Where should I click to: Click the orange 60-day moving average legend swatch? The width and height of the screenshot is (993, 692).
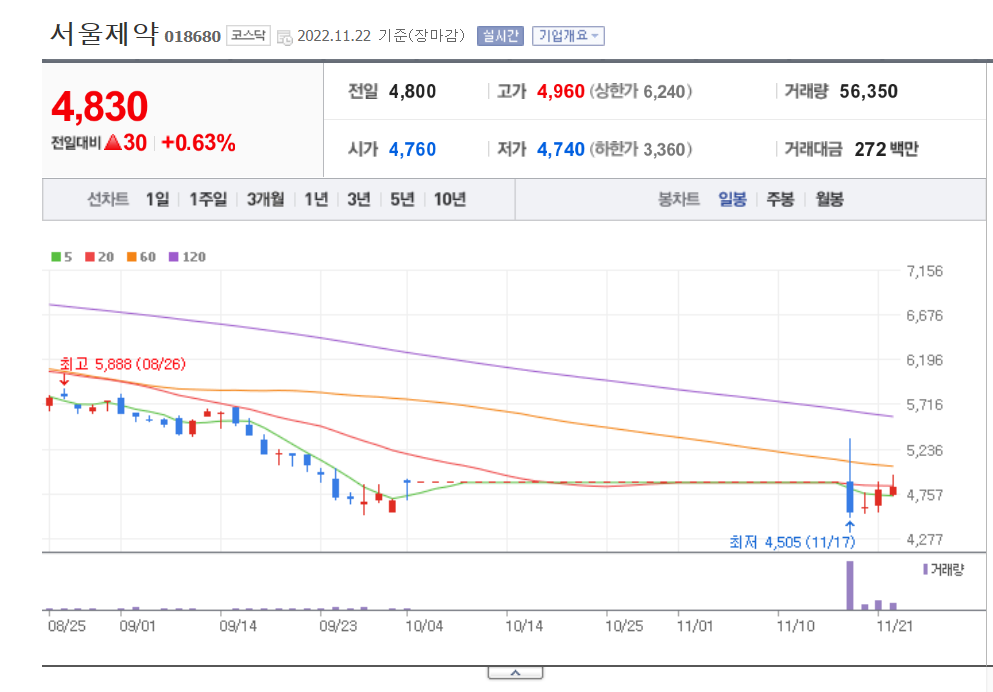(132, 256)
